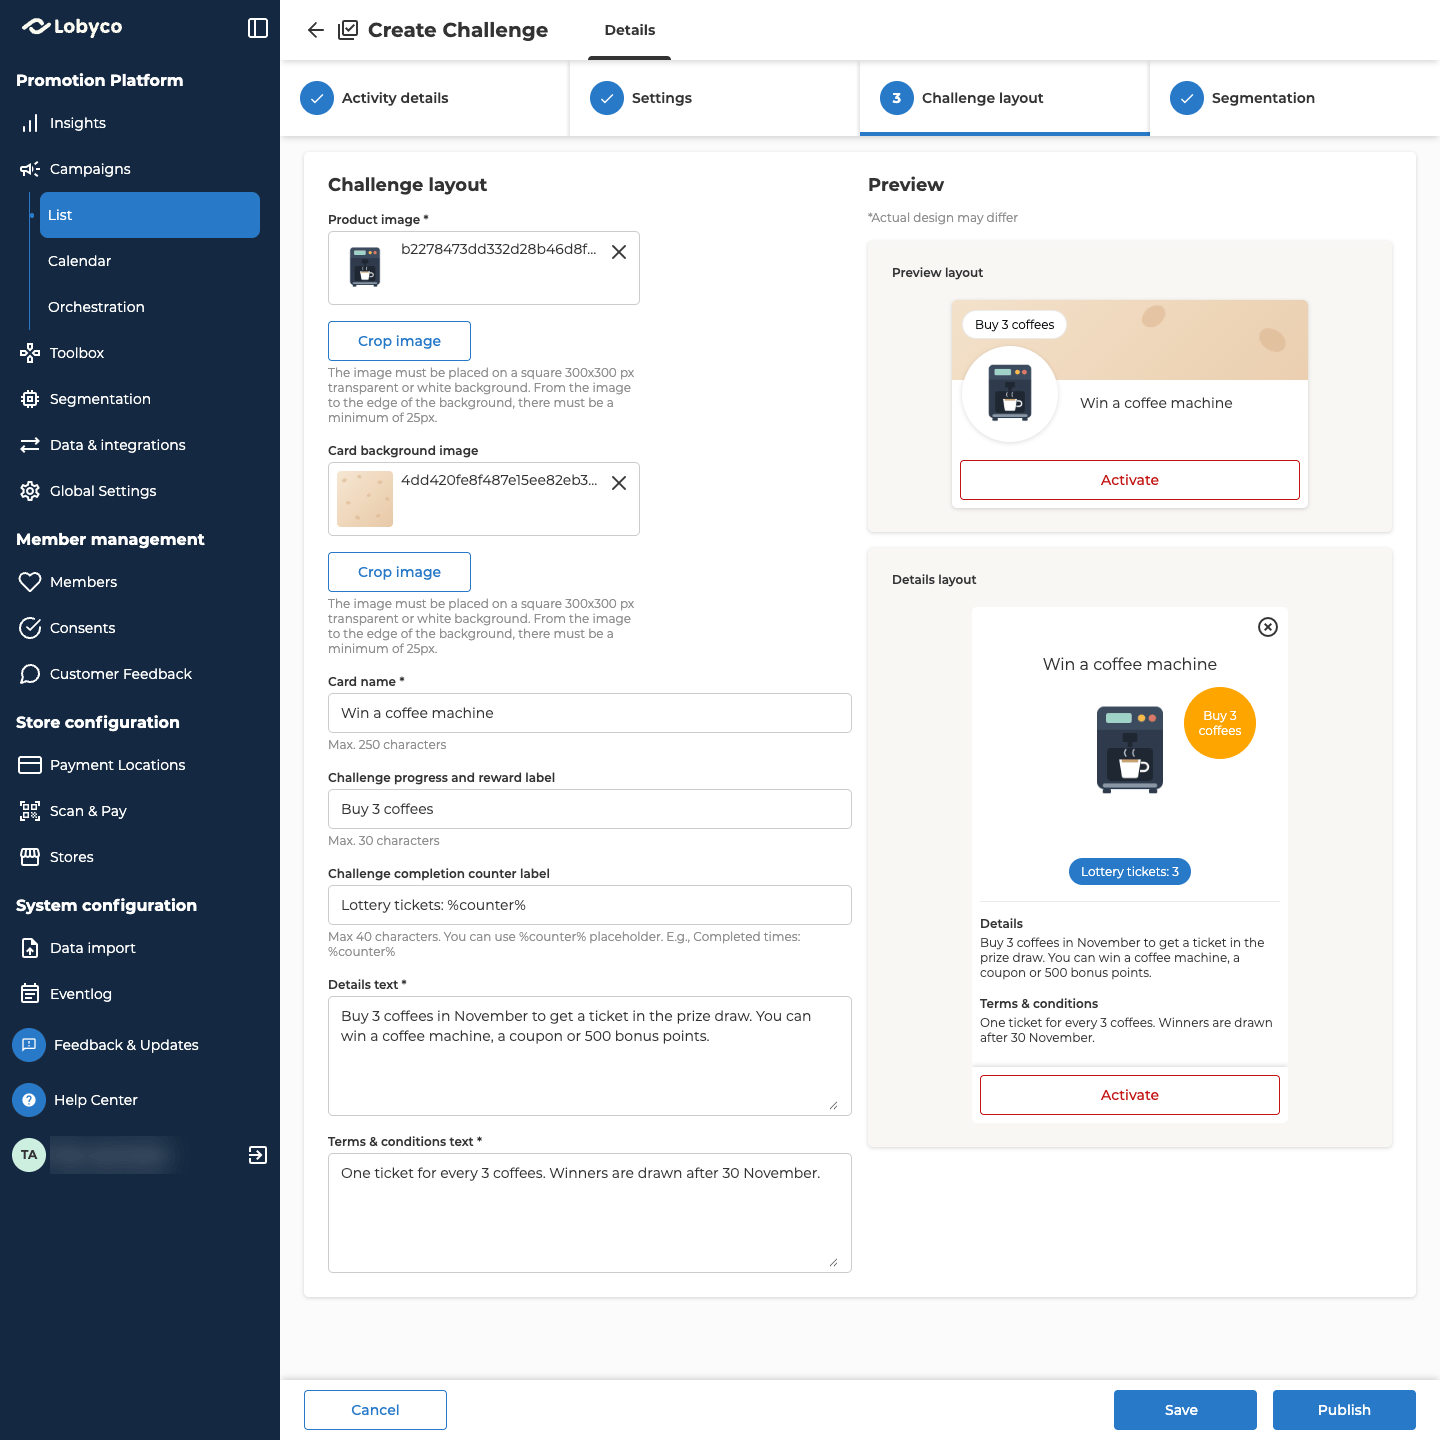Click the completion counter label field
This screenshot has width=1440, height=1440.
point(590,905)
